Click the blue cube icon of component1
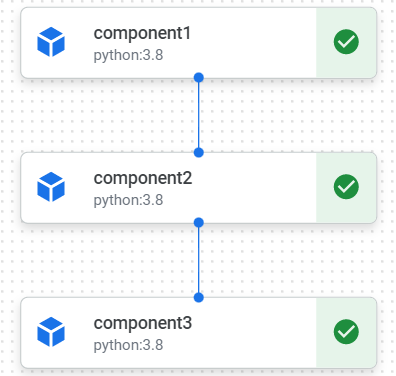 click(51, 42)
